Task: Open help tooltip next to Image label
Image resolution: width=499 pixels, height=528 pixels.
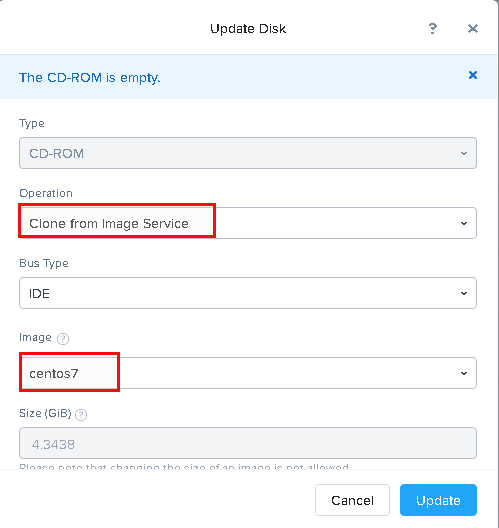Action: pyautogui.click(x=63, y=338)
